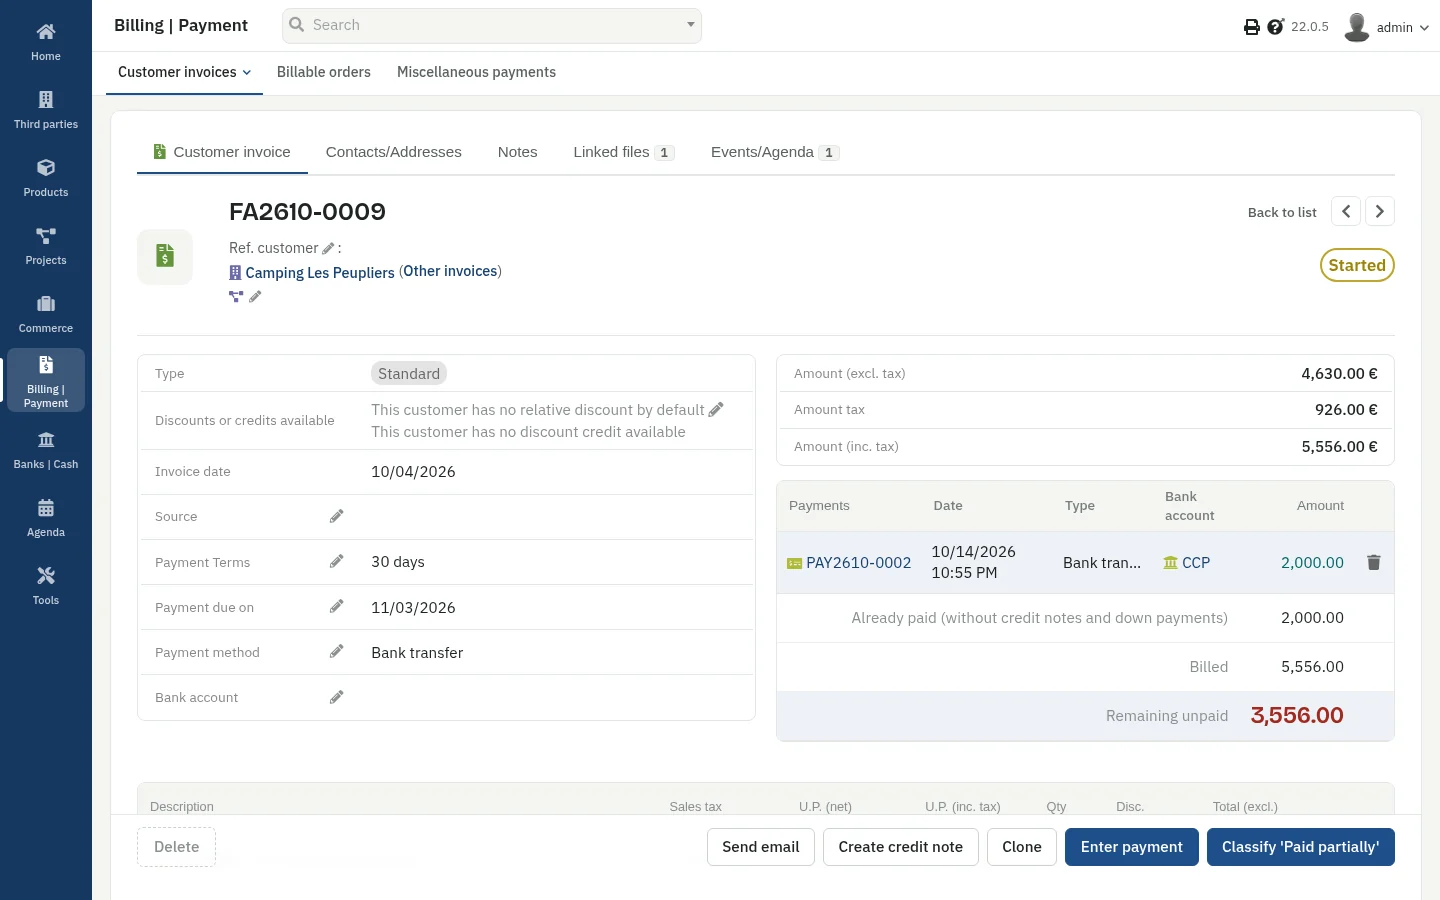Open CCP bank account link
This screenshot has width=1440, height=900.
tap(1187, 563)
